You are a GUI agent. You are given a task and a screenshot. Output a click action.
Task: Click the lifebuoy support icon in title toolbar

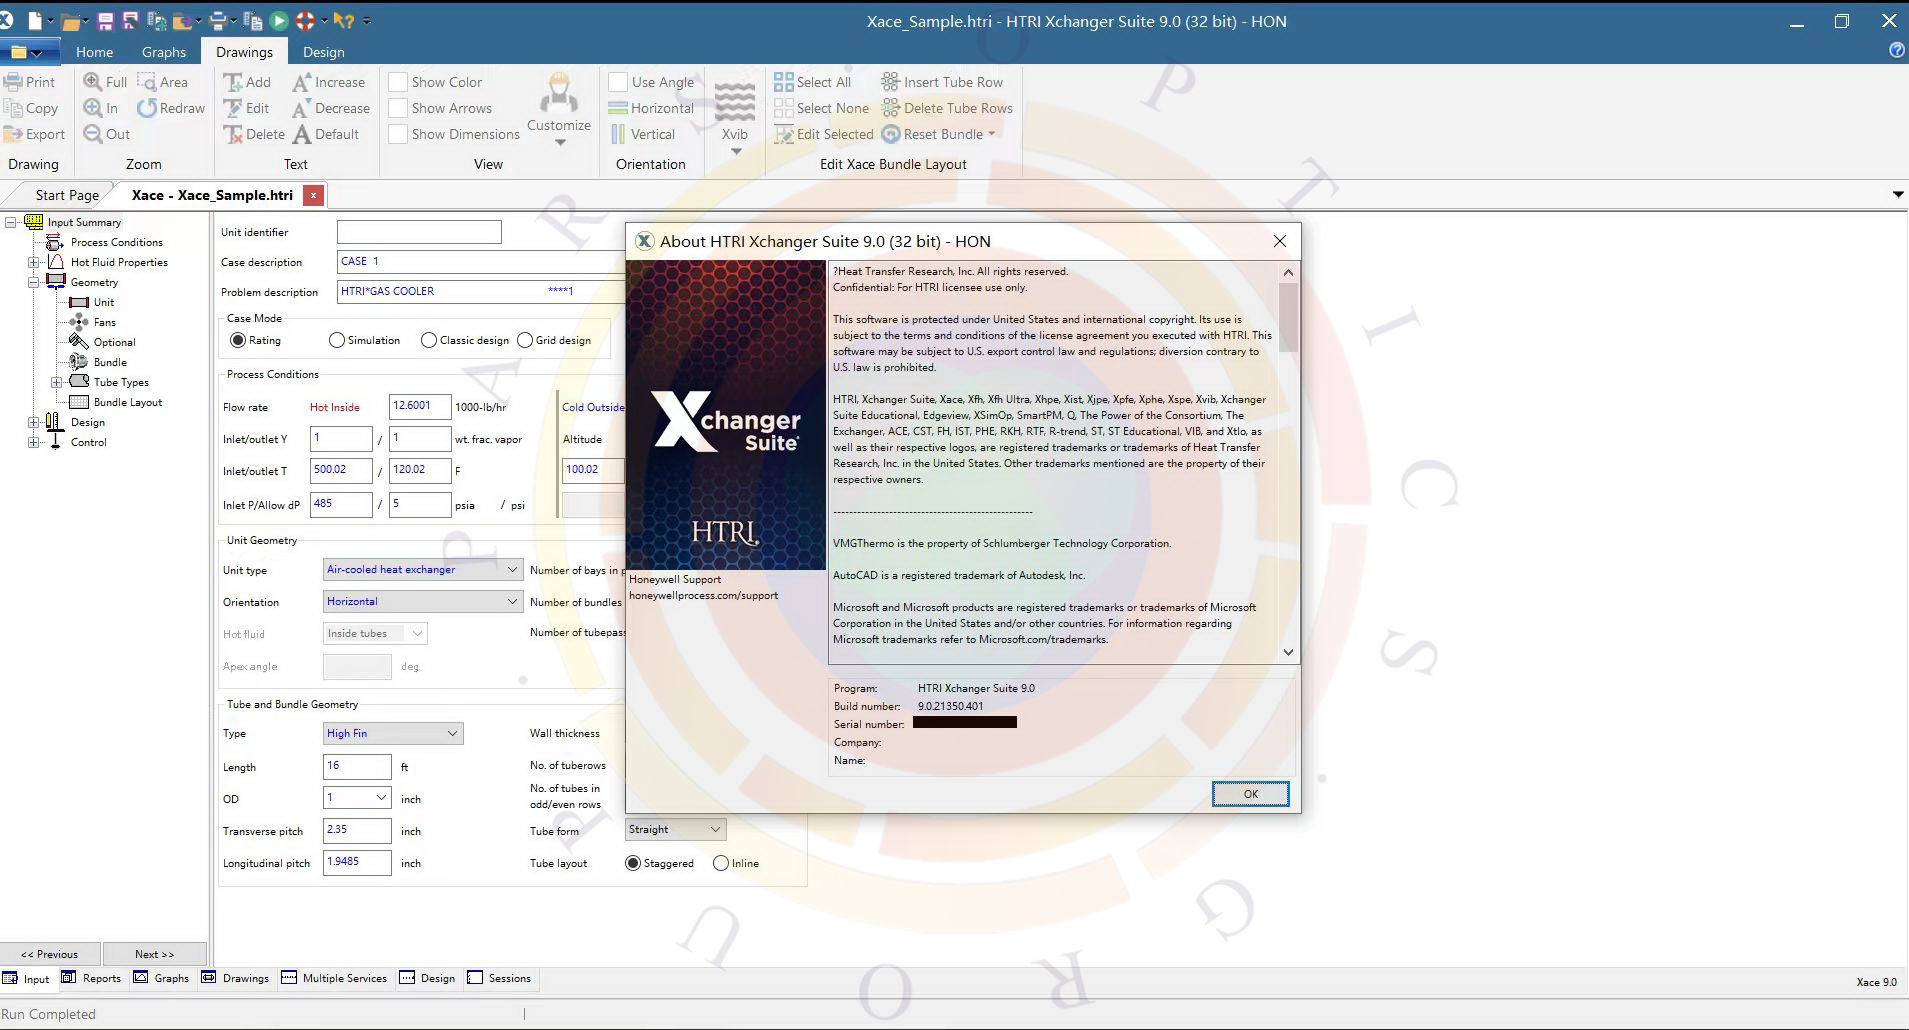point(305,20)
